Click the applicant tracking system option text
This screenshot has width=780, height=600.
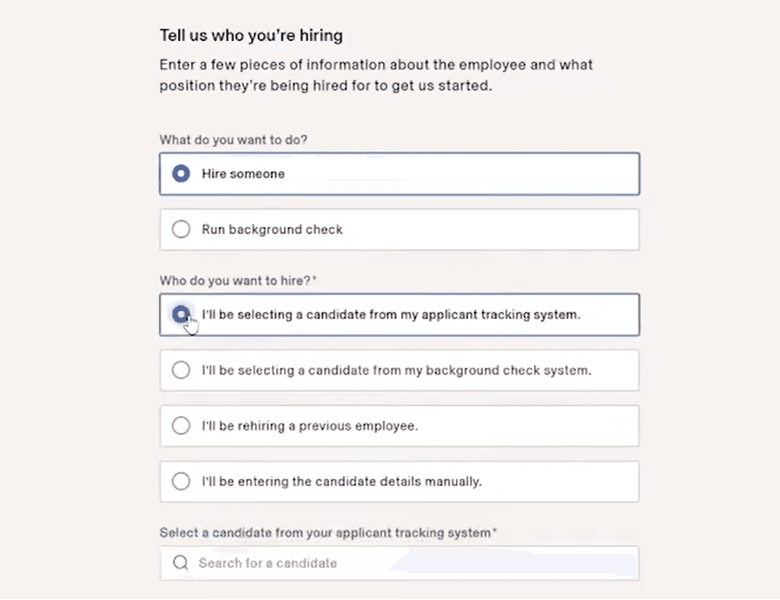(391, 314)
